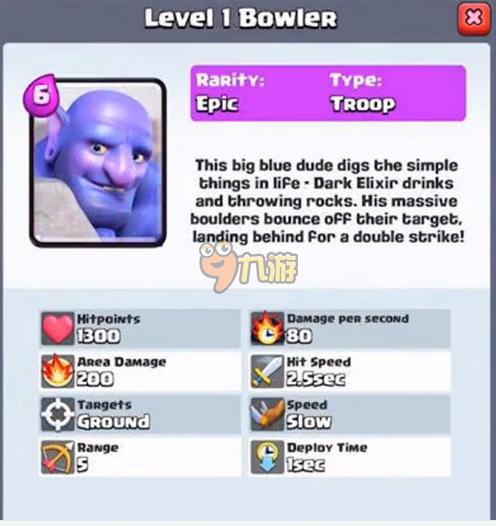Tap the Range bow-and-arrow icon

[x=58, y=457]
